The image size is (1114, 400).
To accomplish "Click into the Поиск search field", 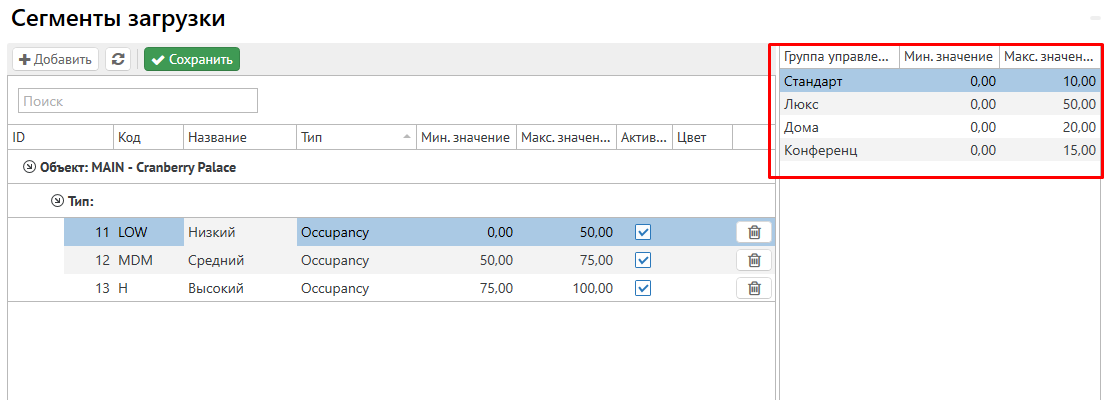I will point(138,101).
